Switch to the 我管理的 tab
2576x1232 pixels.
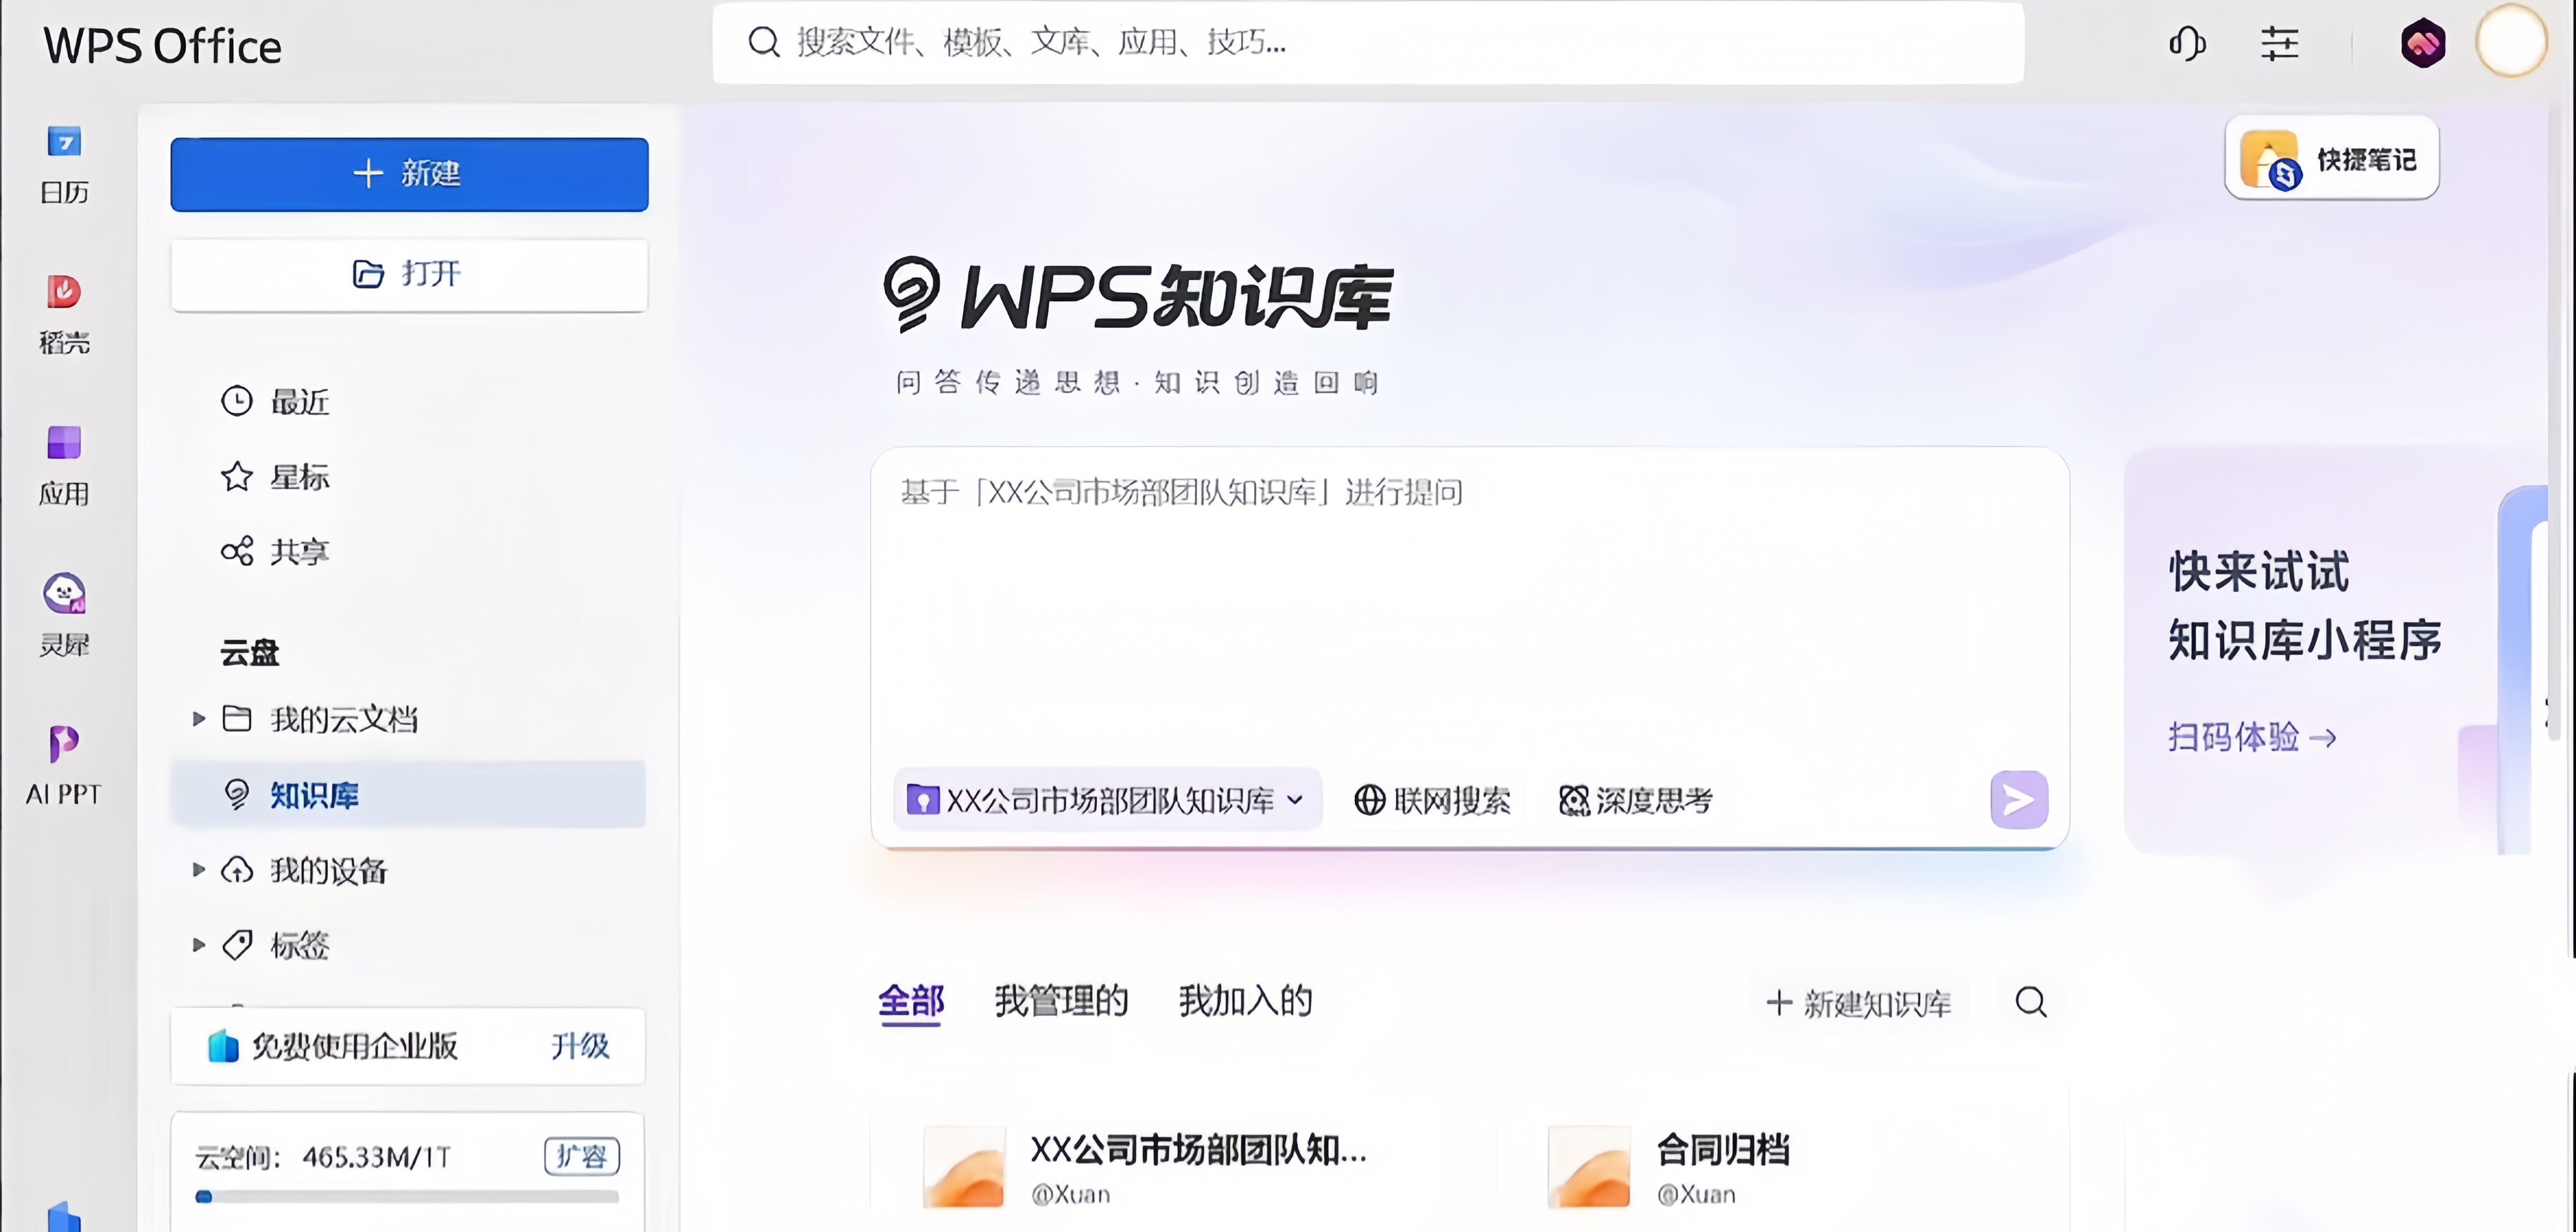pos(1061,1001)
